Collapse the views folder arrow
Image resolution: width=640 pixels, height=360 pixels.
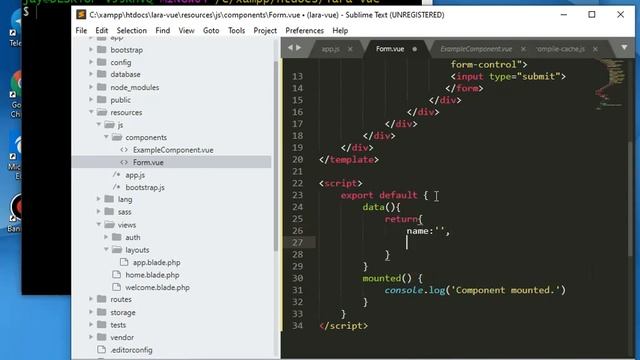pos(99,224)
